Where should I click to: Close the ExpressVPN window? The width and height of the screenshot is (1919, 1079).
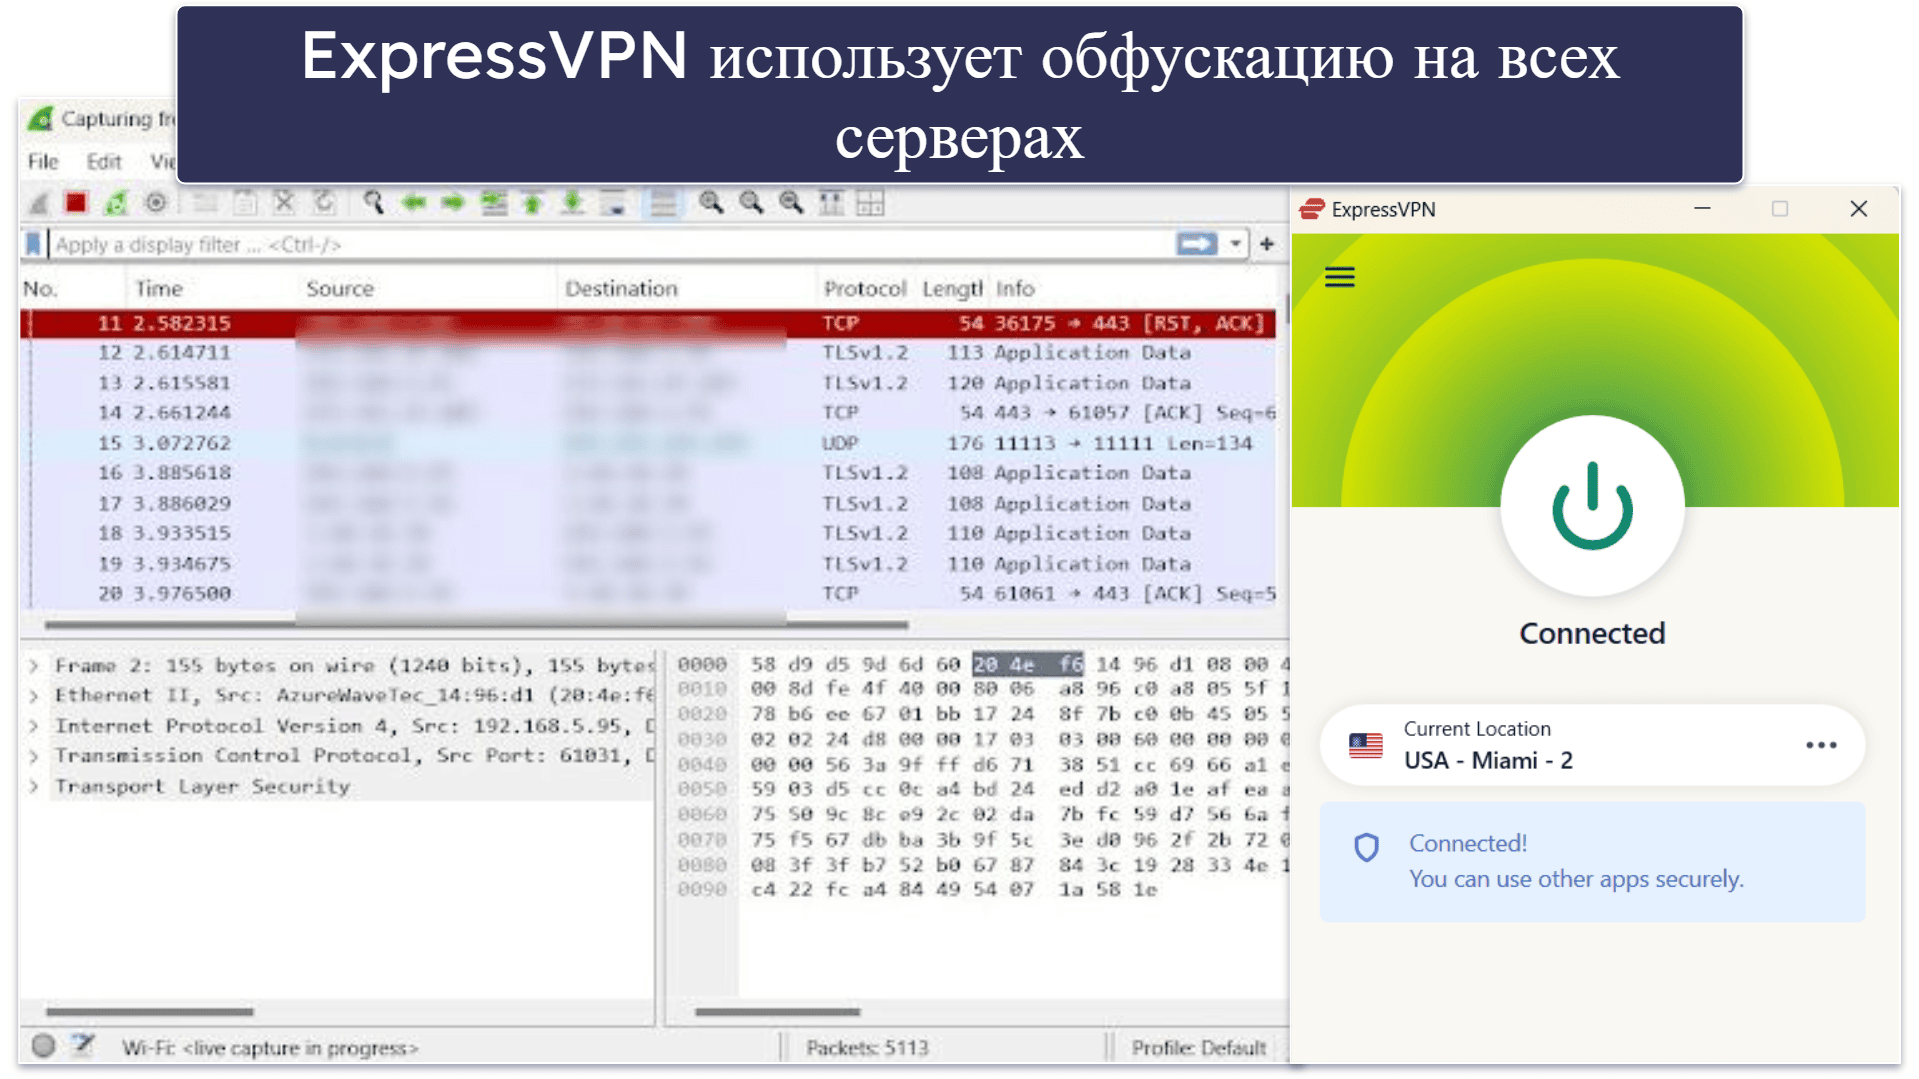(1858, 209)
